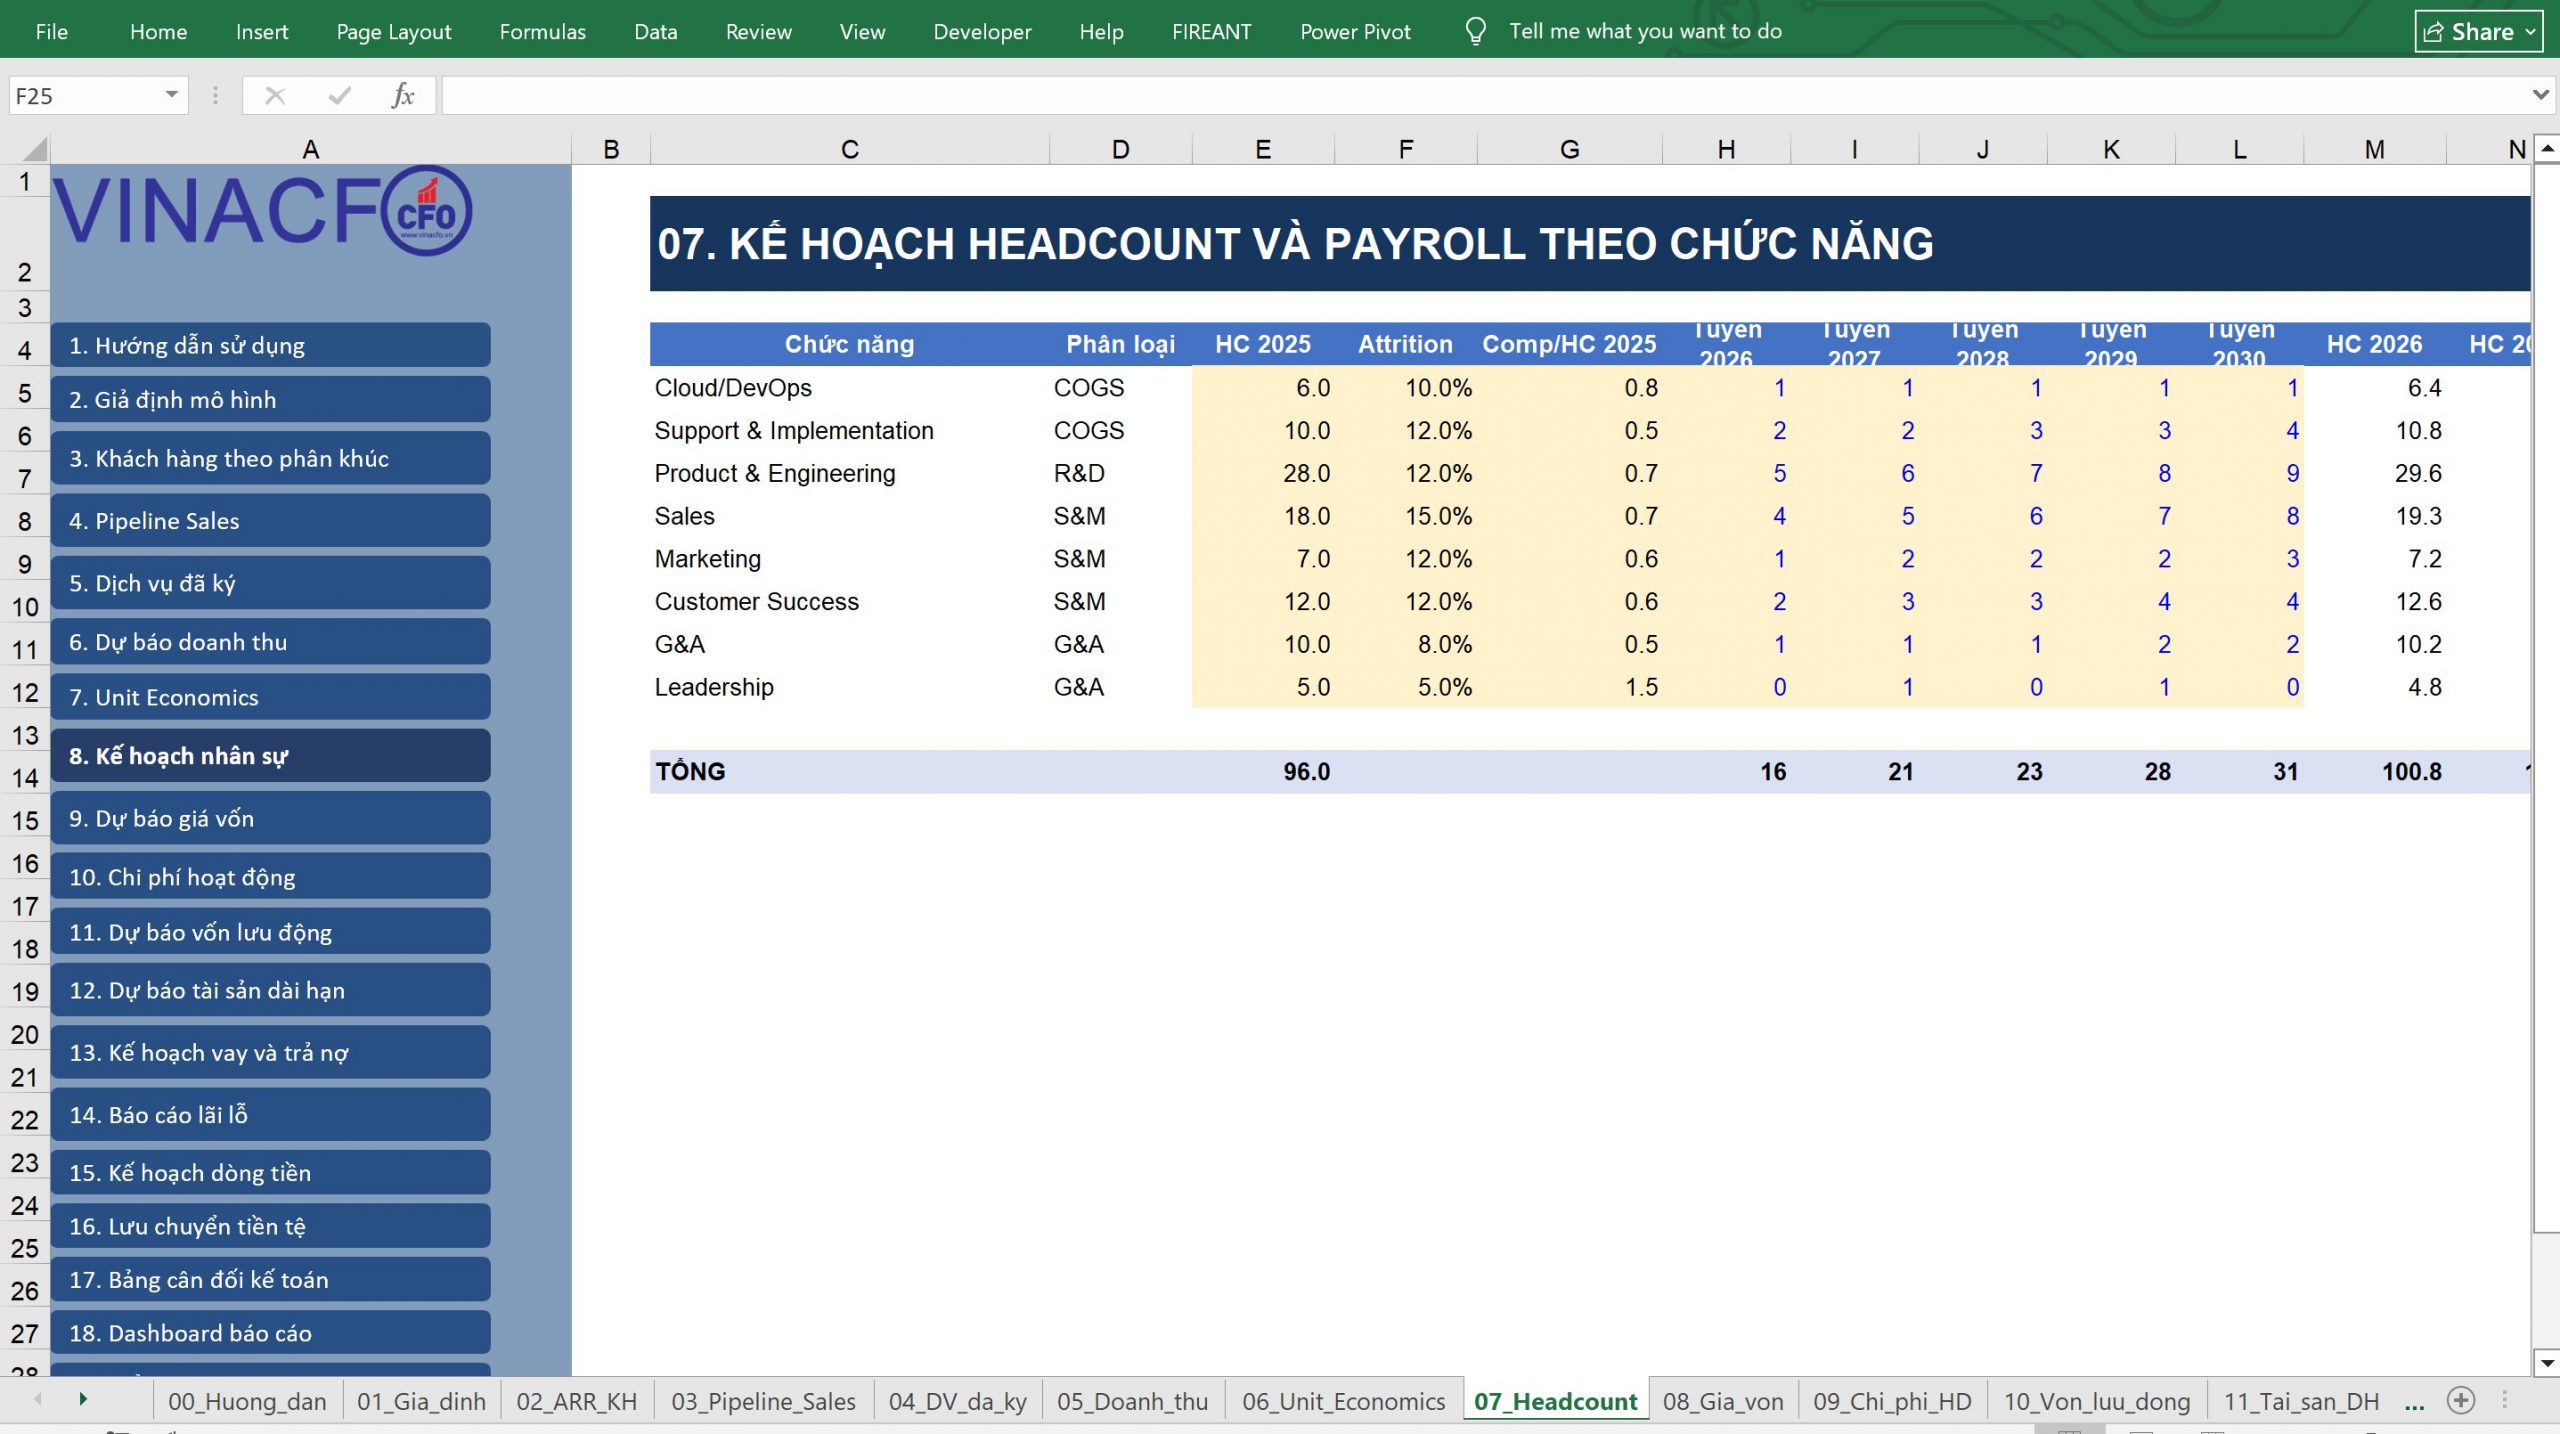
Task: Click Leadership Comp/HC value 1.5
Action: [x=1569, y=687]
